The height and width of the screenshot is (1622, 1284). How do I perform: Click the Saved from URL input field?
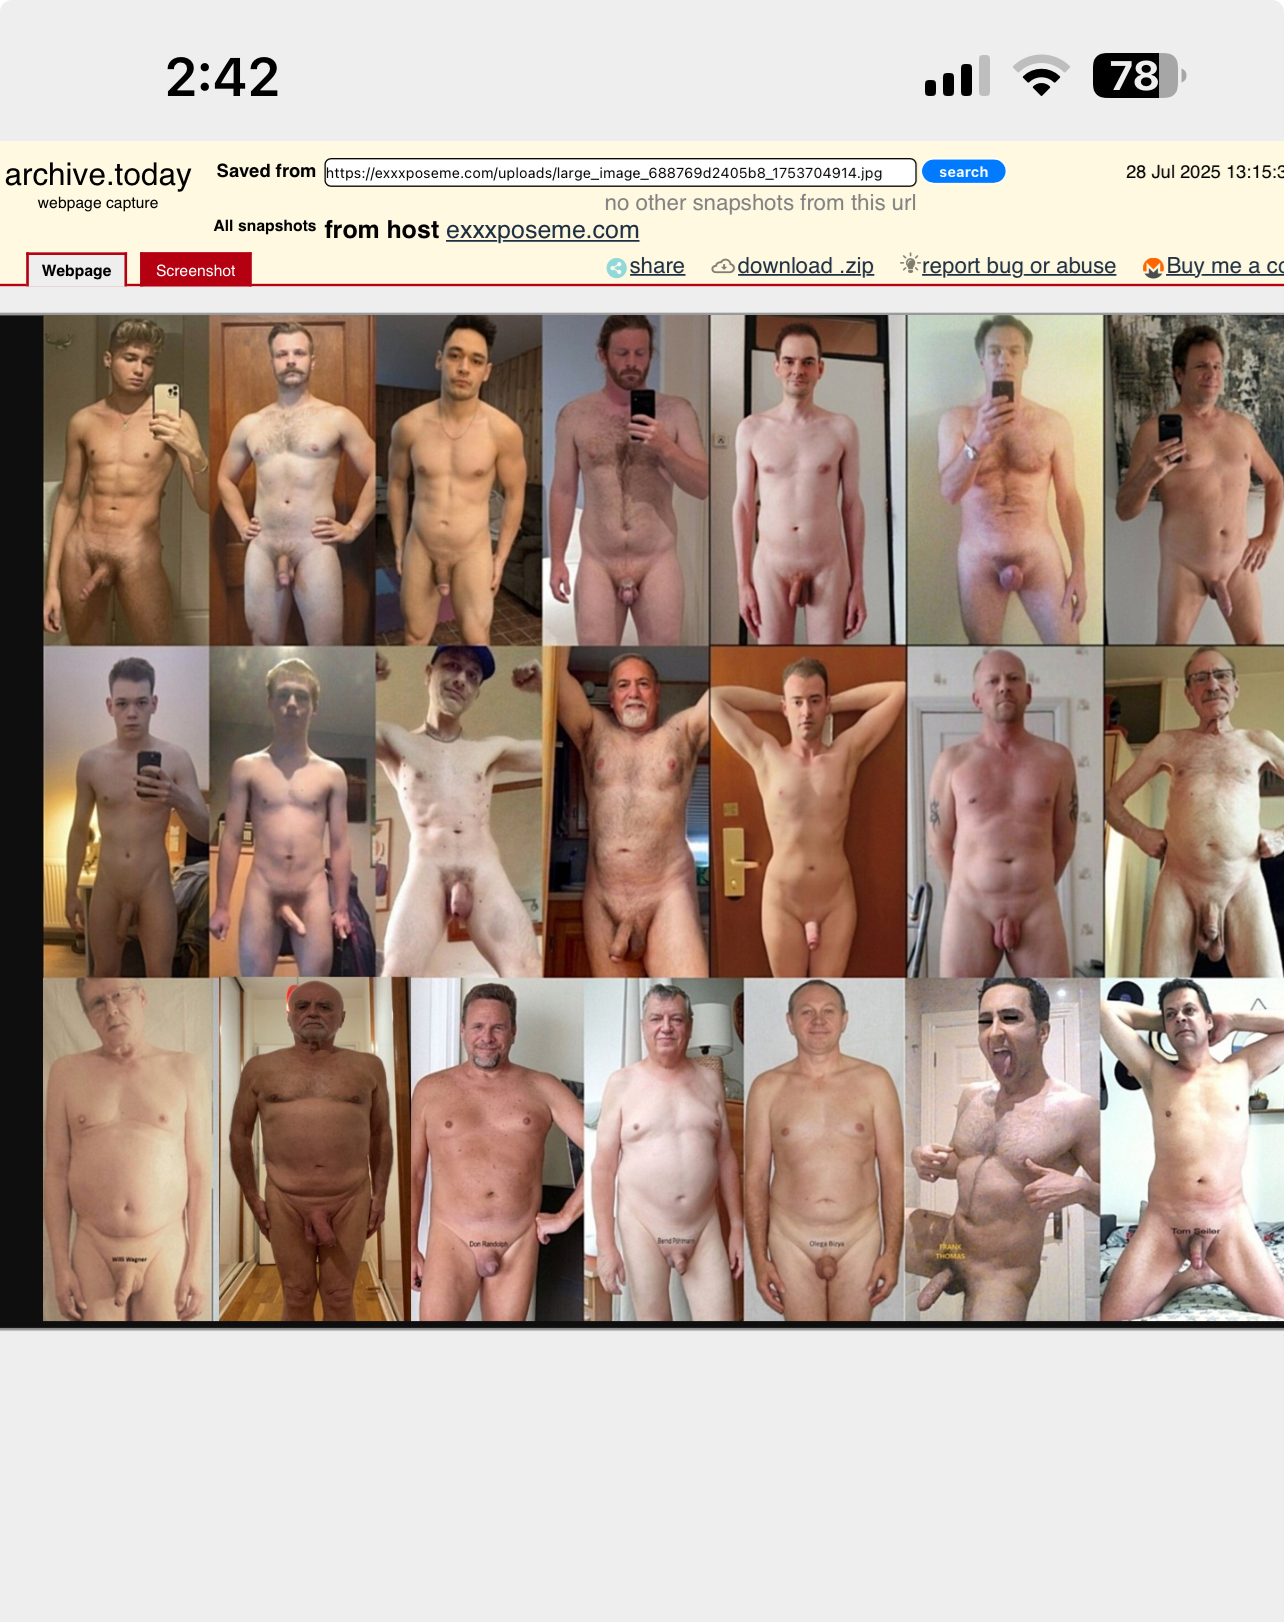[x=620, y=173]
